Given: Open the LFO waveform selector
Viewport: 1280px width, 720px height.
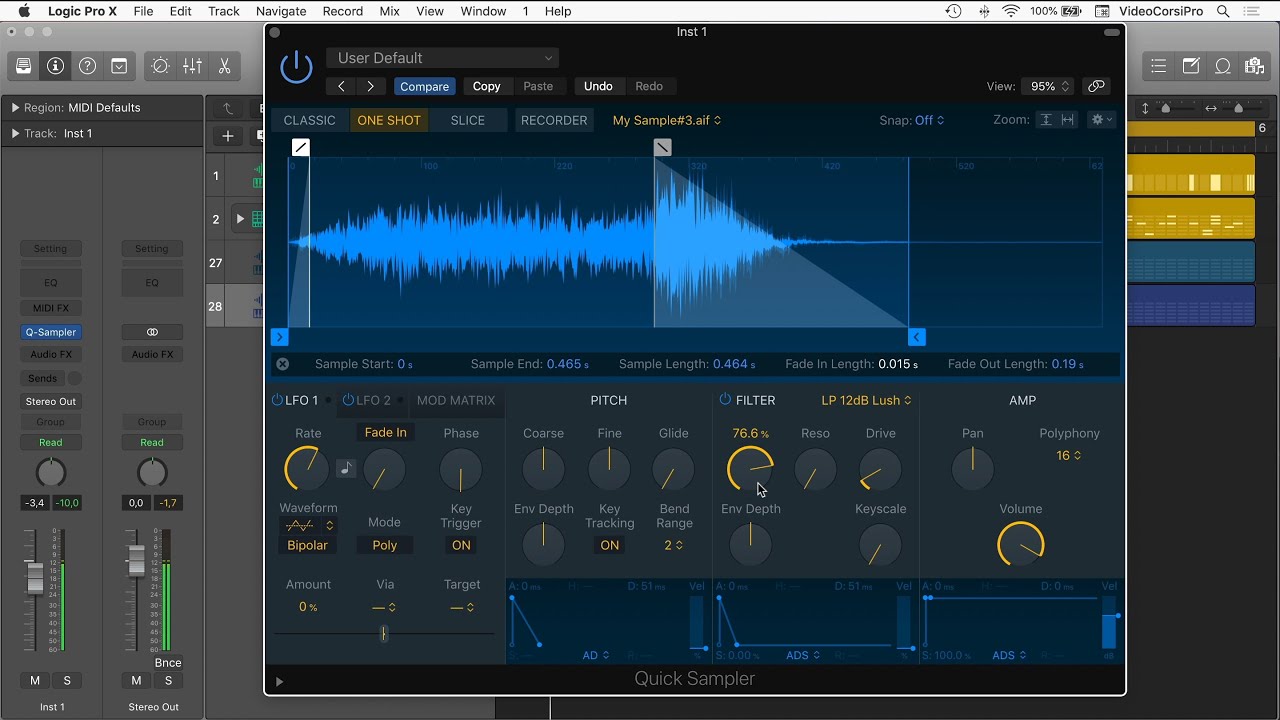Looking at the screenshot, I should point(308,525).
